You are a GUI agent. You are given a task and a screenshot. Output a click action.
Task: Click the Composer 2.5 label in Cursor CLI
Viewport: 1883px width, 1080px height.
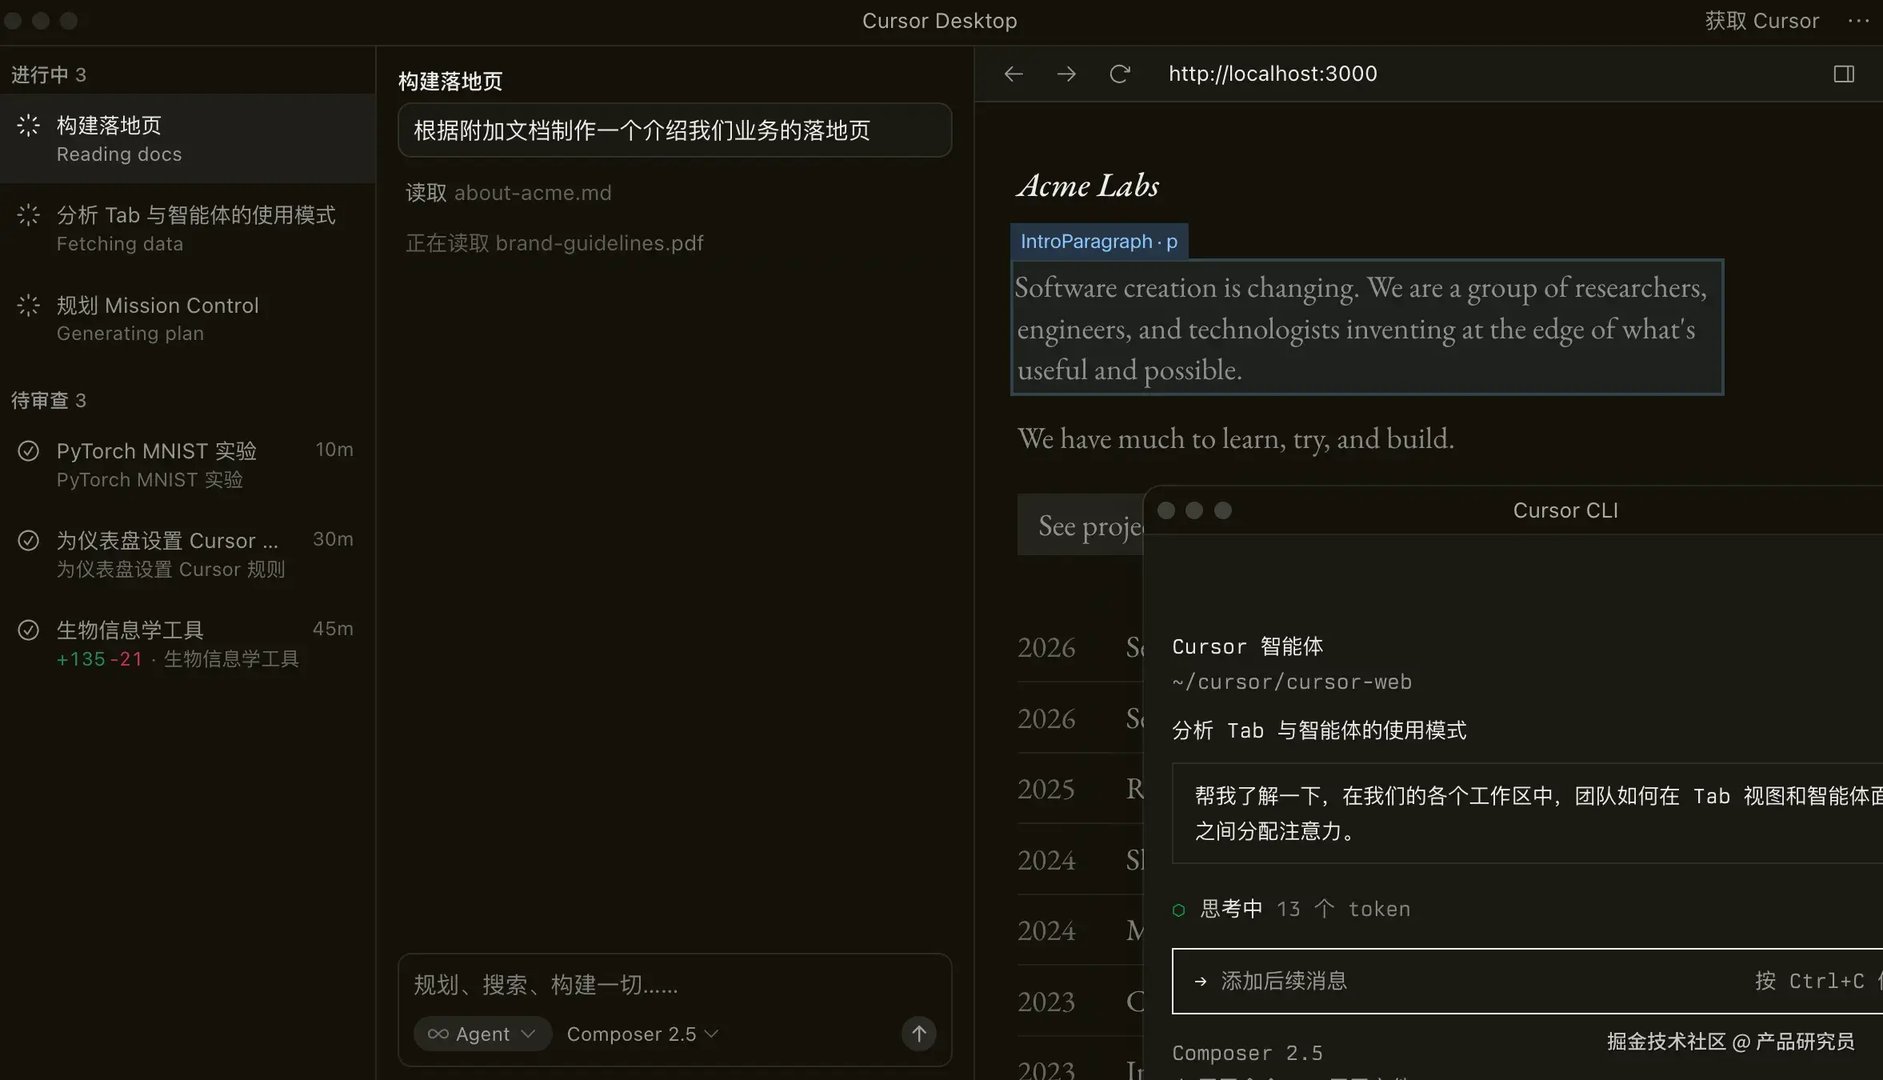coord(1247,1053)
